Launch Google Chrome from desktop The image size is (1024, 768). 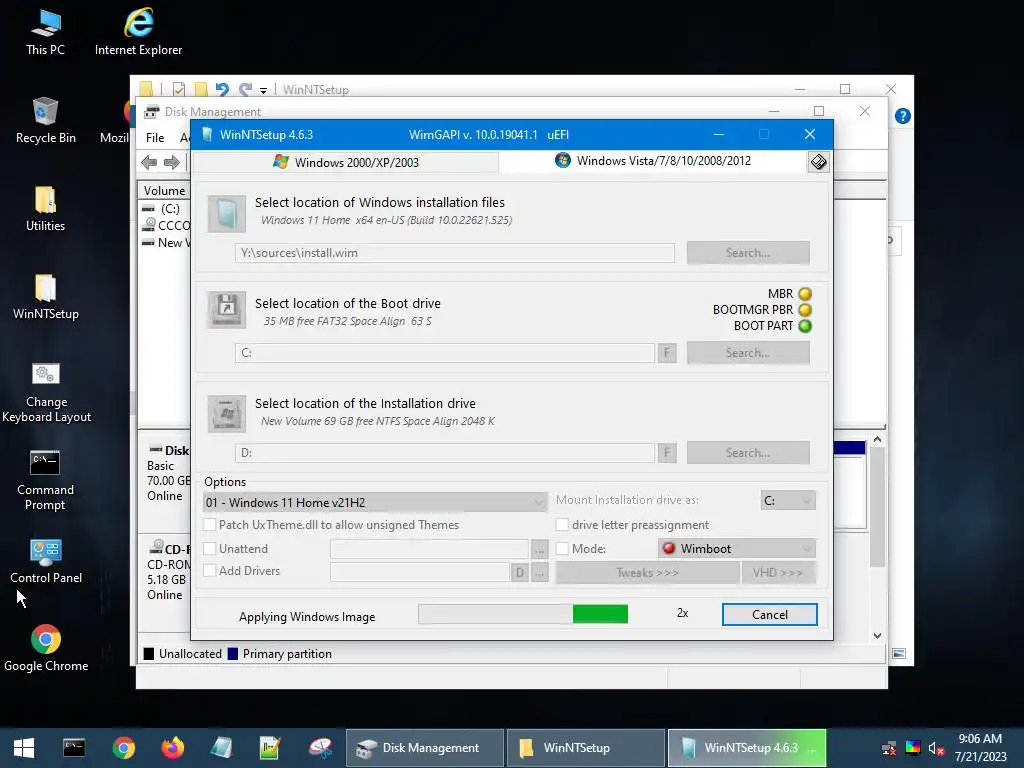pyautogui.click(x=46, y=648)
